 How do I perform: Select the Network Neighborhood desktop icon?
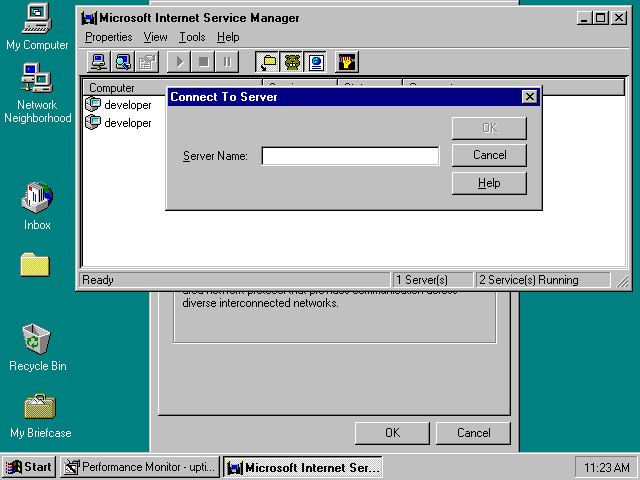[37, 93]
